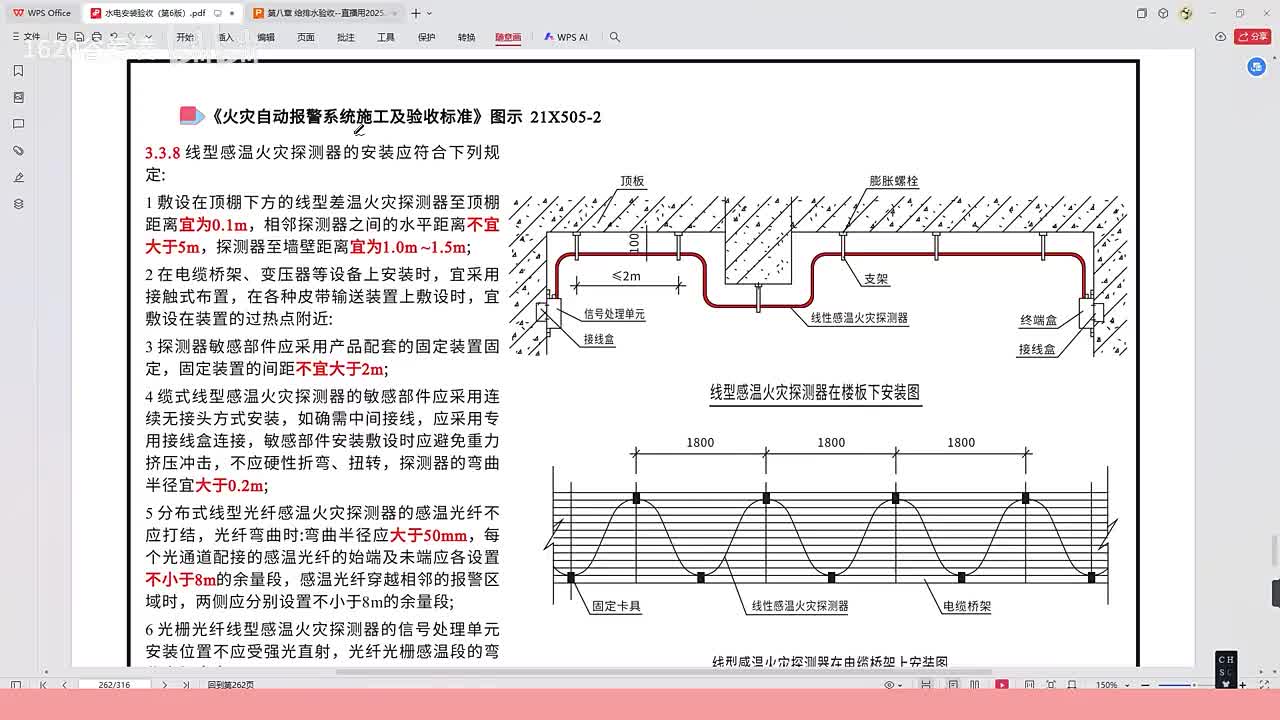1280x720 pixels.
Task: Click the open folder icon in quick toolbar
Action: pos(61,37)
